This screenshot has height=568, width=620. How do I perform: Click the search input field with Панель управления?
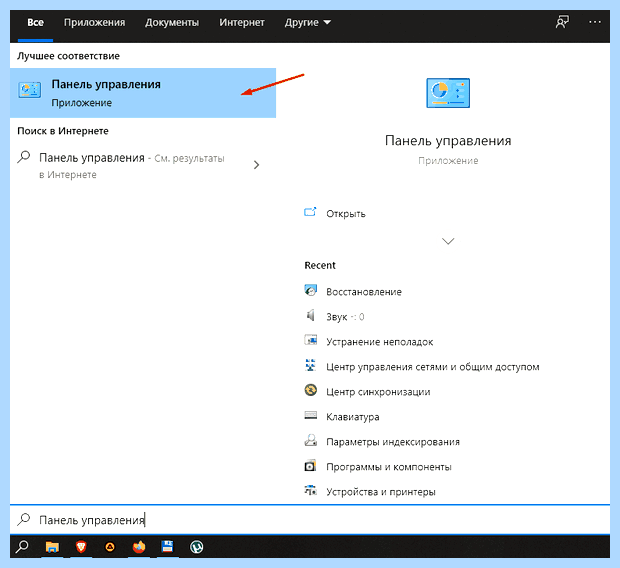point(310,519)
